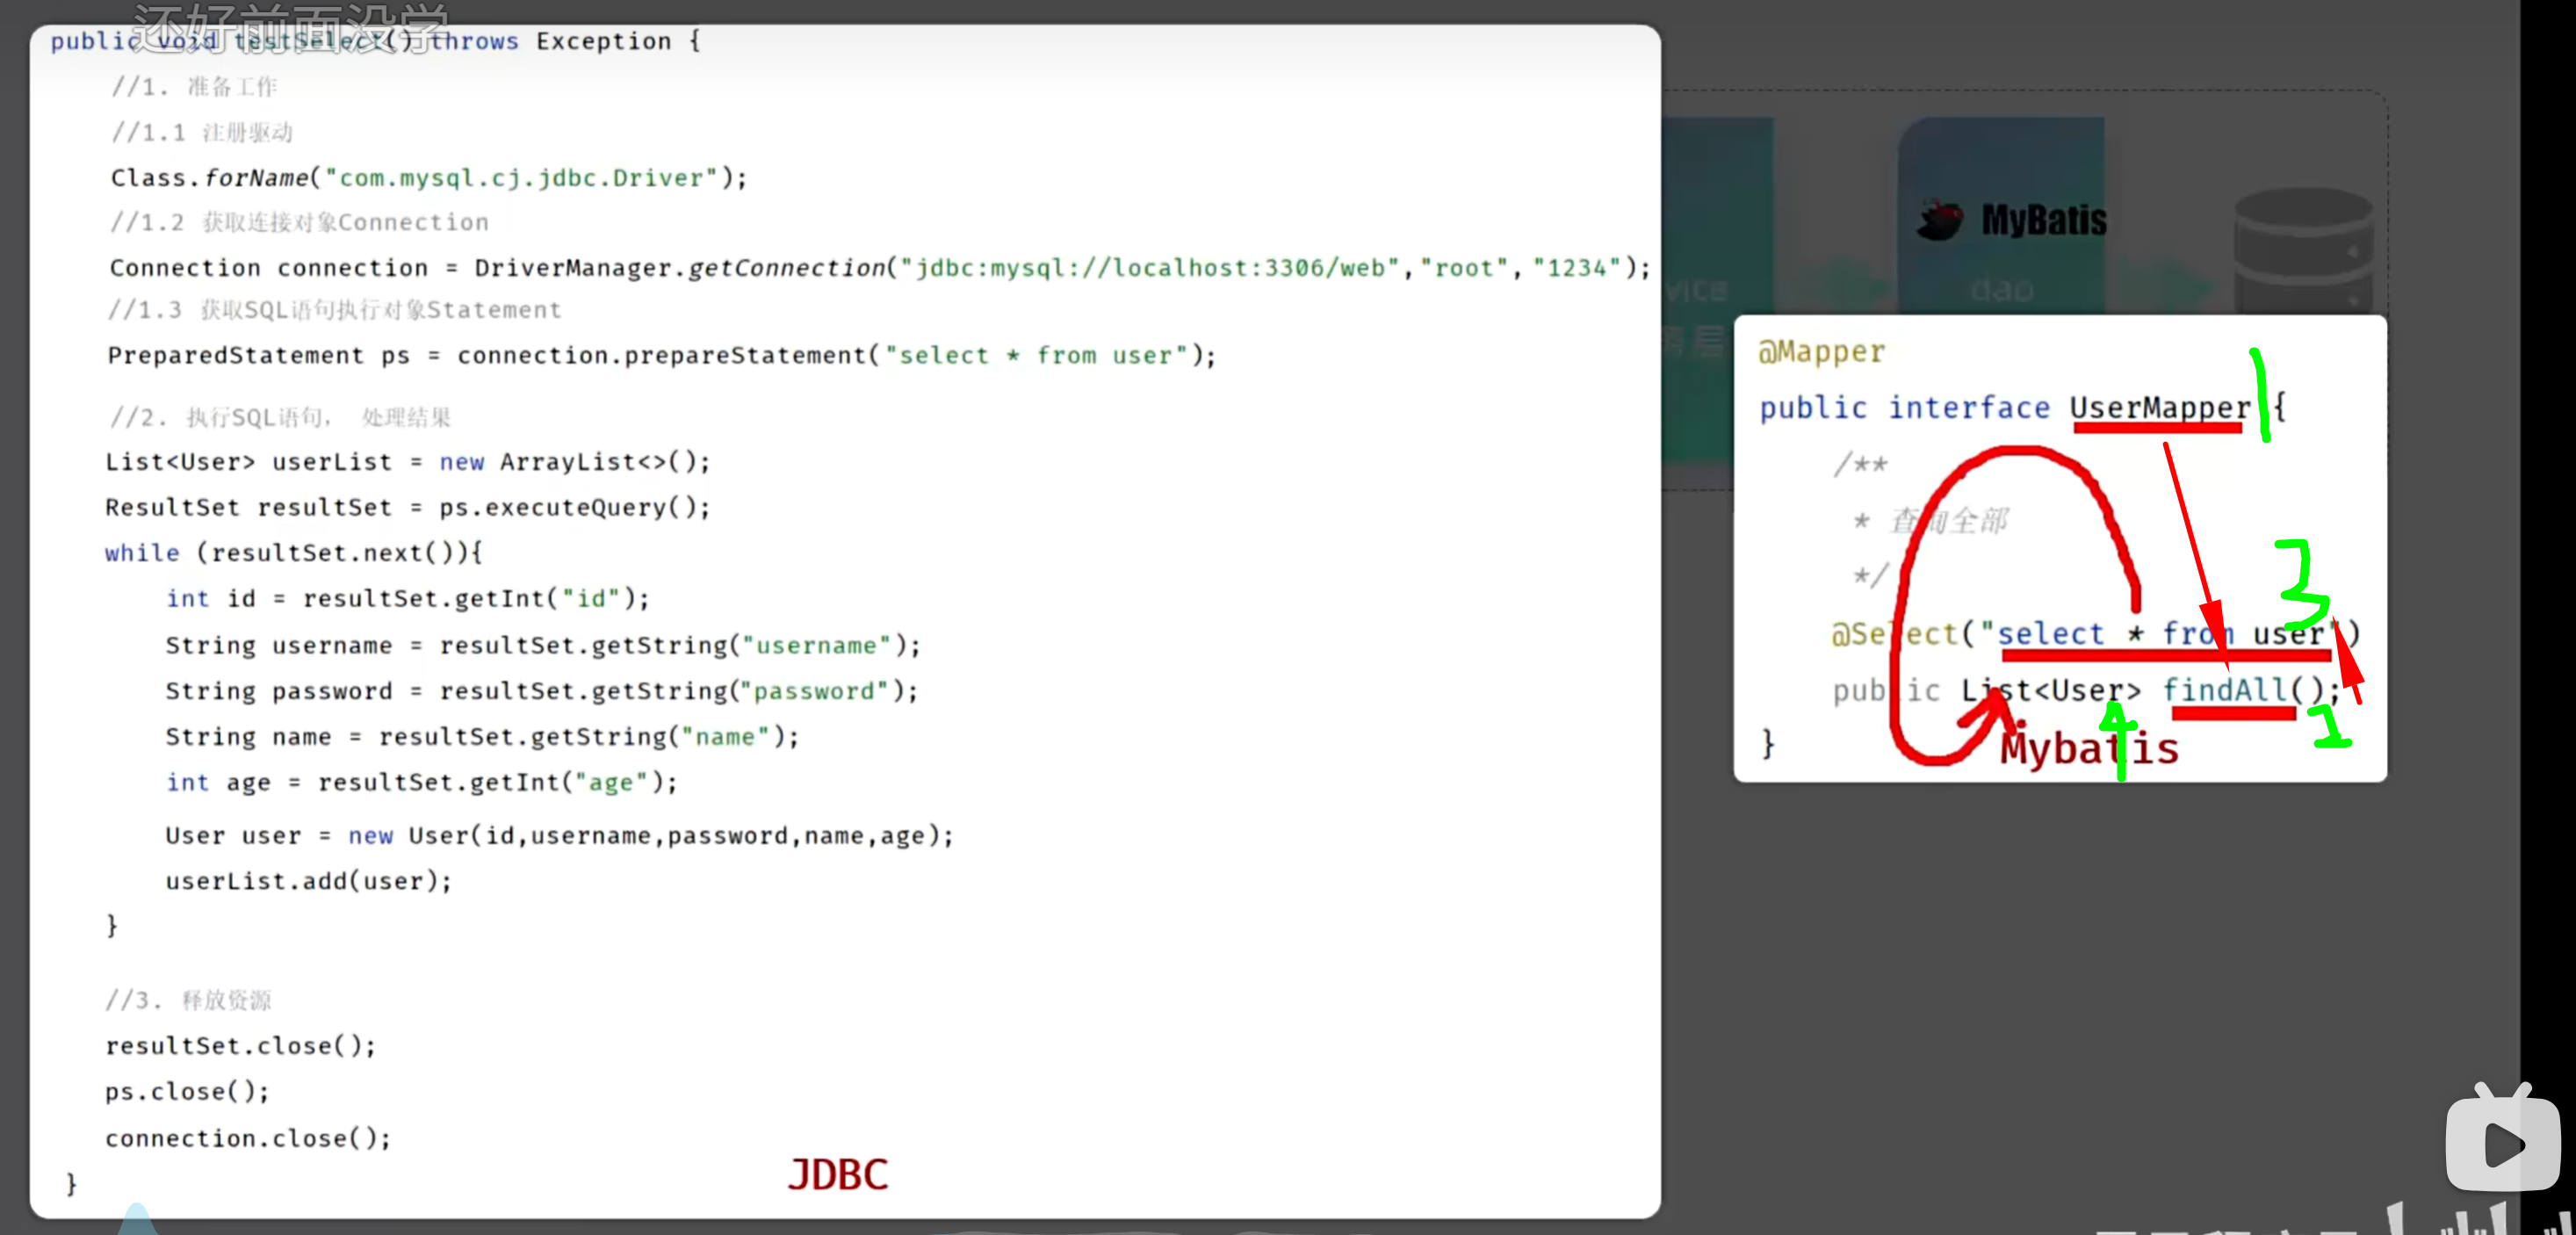The image size is (2576, 1235).
Task: Click the green vertical stroke after UserMapper
Action: [x=2260, y=394]
